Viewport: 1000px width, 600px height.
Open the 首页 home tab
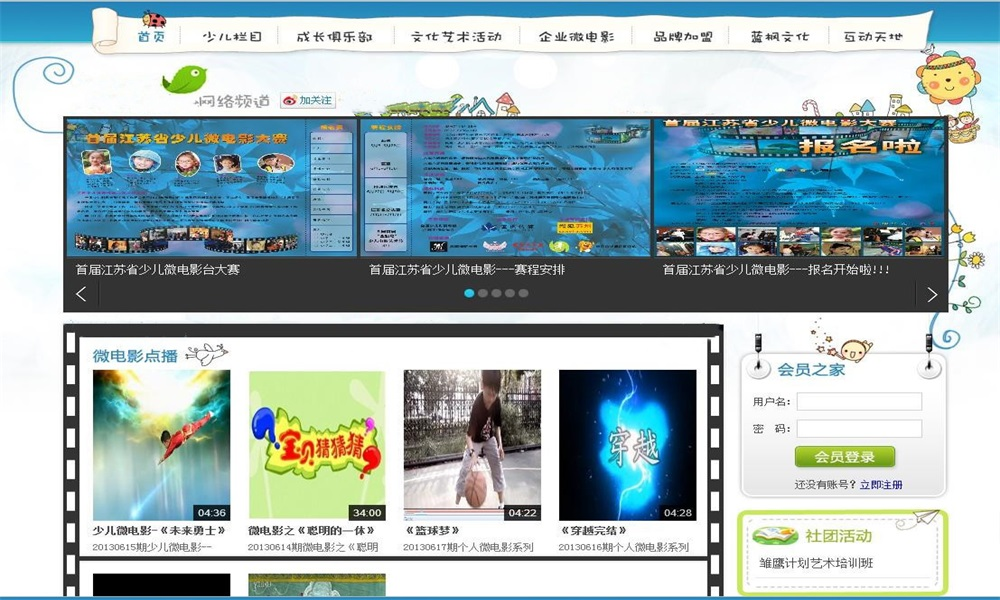152,37
